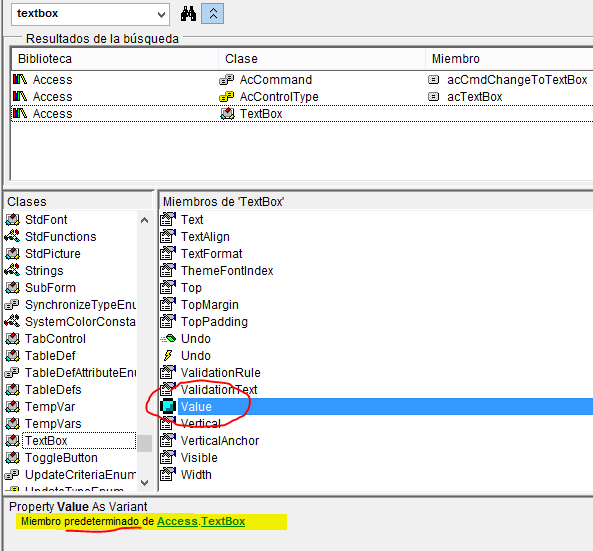
Task: Select the ValidationRule property member
Action: [220, 373]
